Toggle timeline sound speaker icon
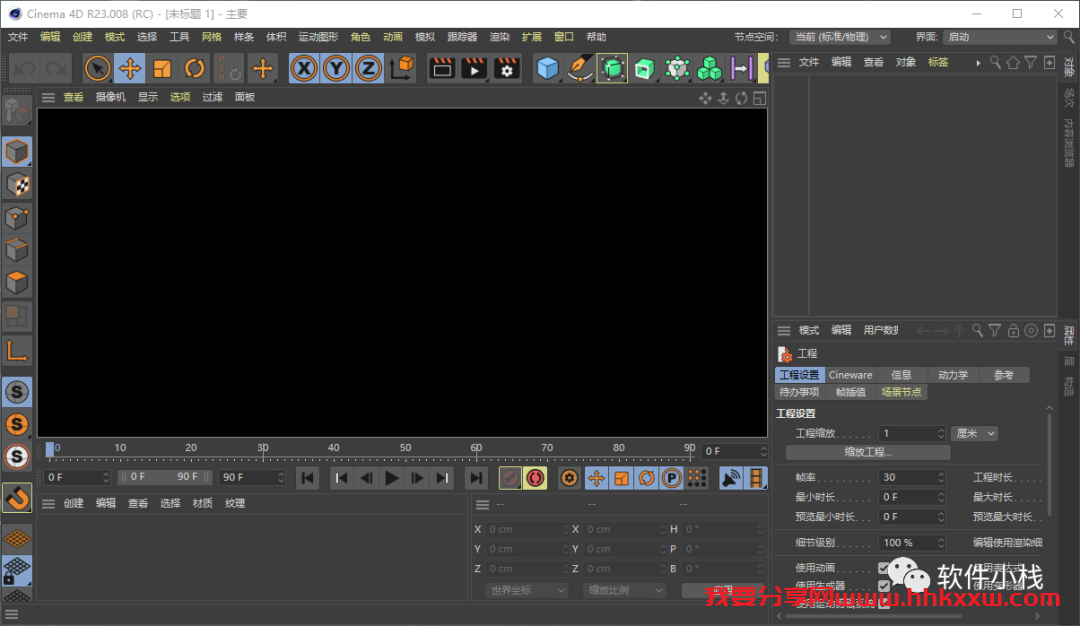1080x626 pixels. [730, 478]
